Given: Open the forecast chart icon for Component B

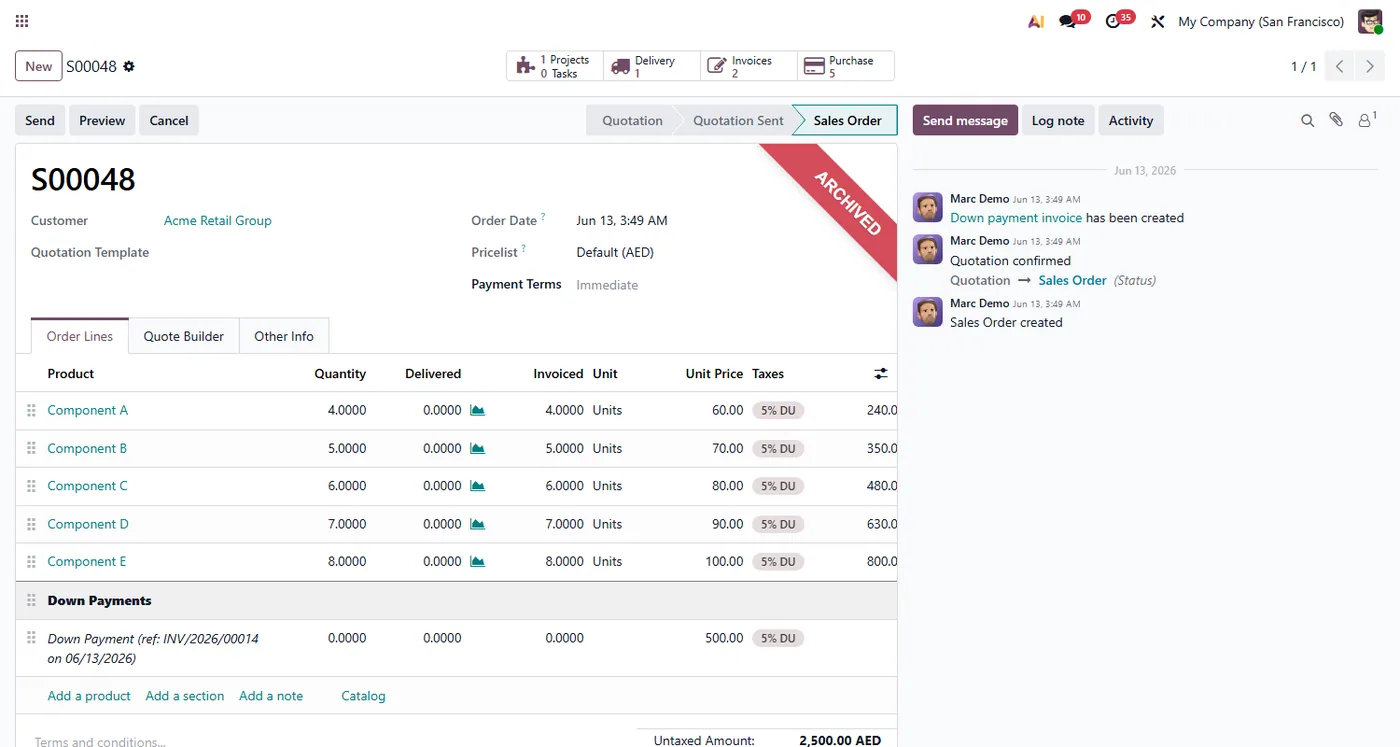Looking at the screenshot, I should point(478,449).
